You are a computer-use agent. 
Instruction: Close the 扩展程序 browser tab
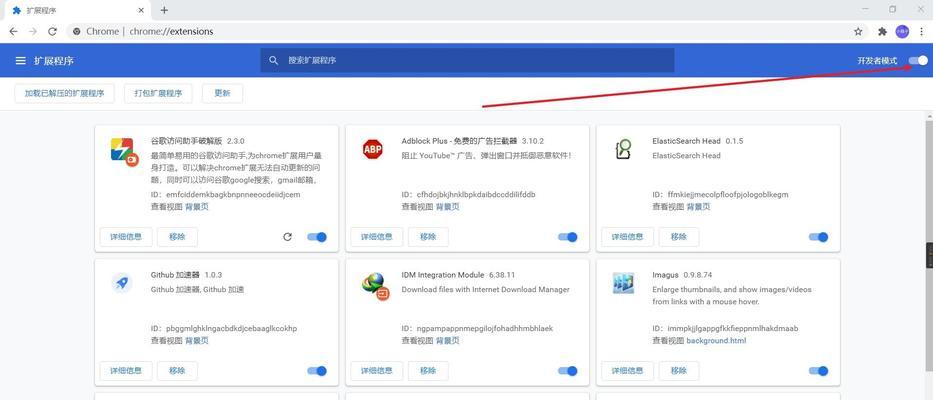click(x=141, y=10)
